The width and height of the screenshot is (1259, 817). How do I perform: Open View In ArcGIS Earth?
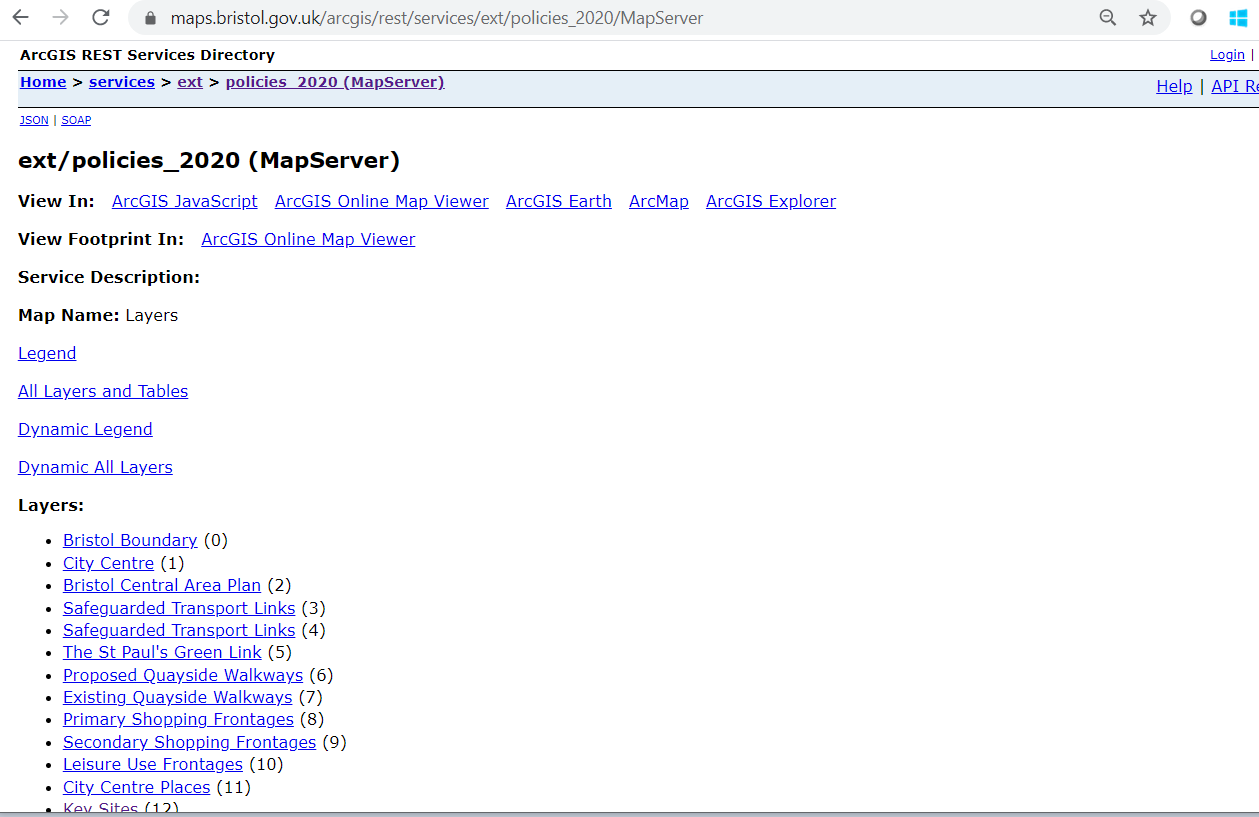click(559, 201)
